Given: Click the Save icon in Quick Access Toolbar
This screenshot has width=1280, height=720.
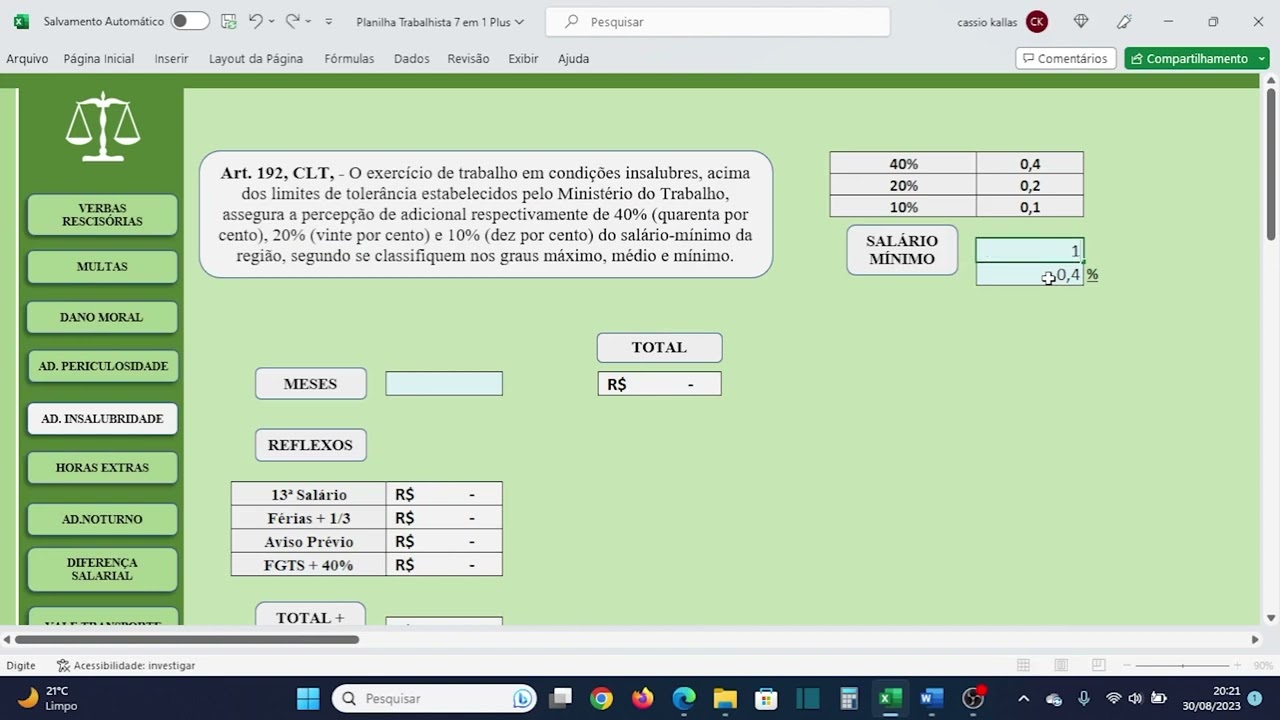Looking at the screenshot, I should 229,21.
